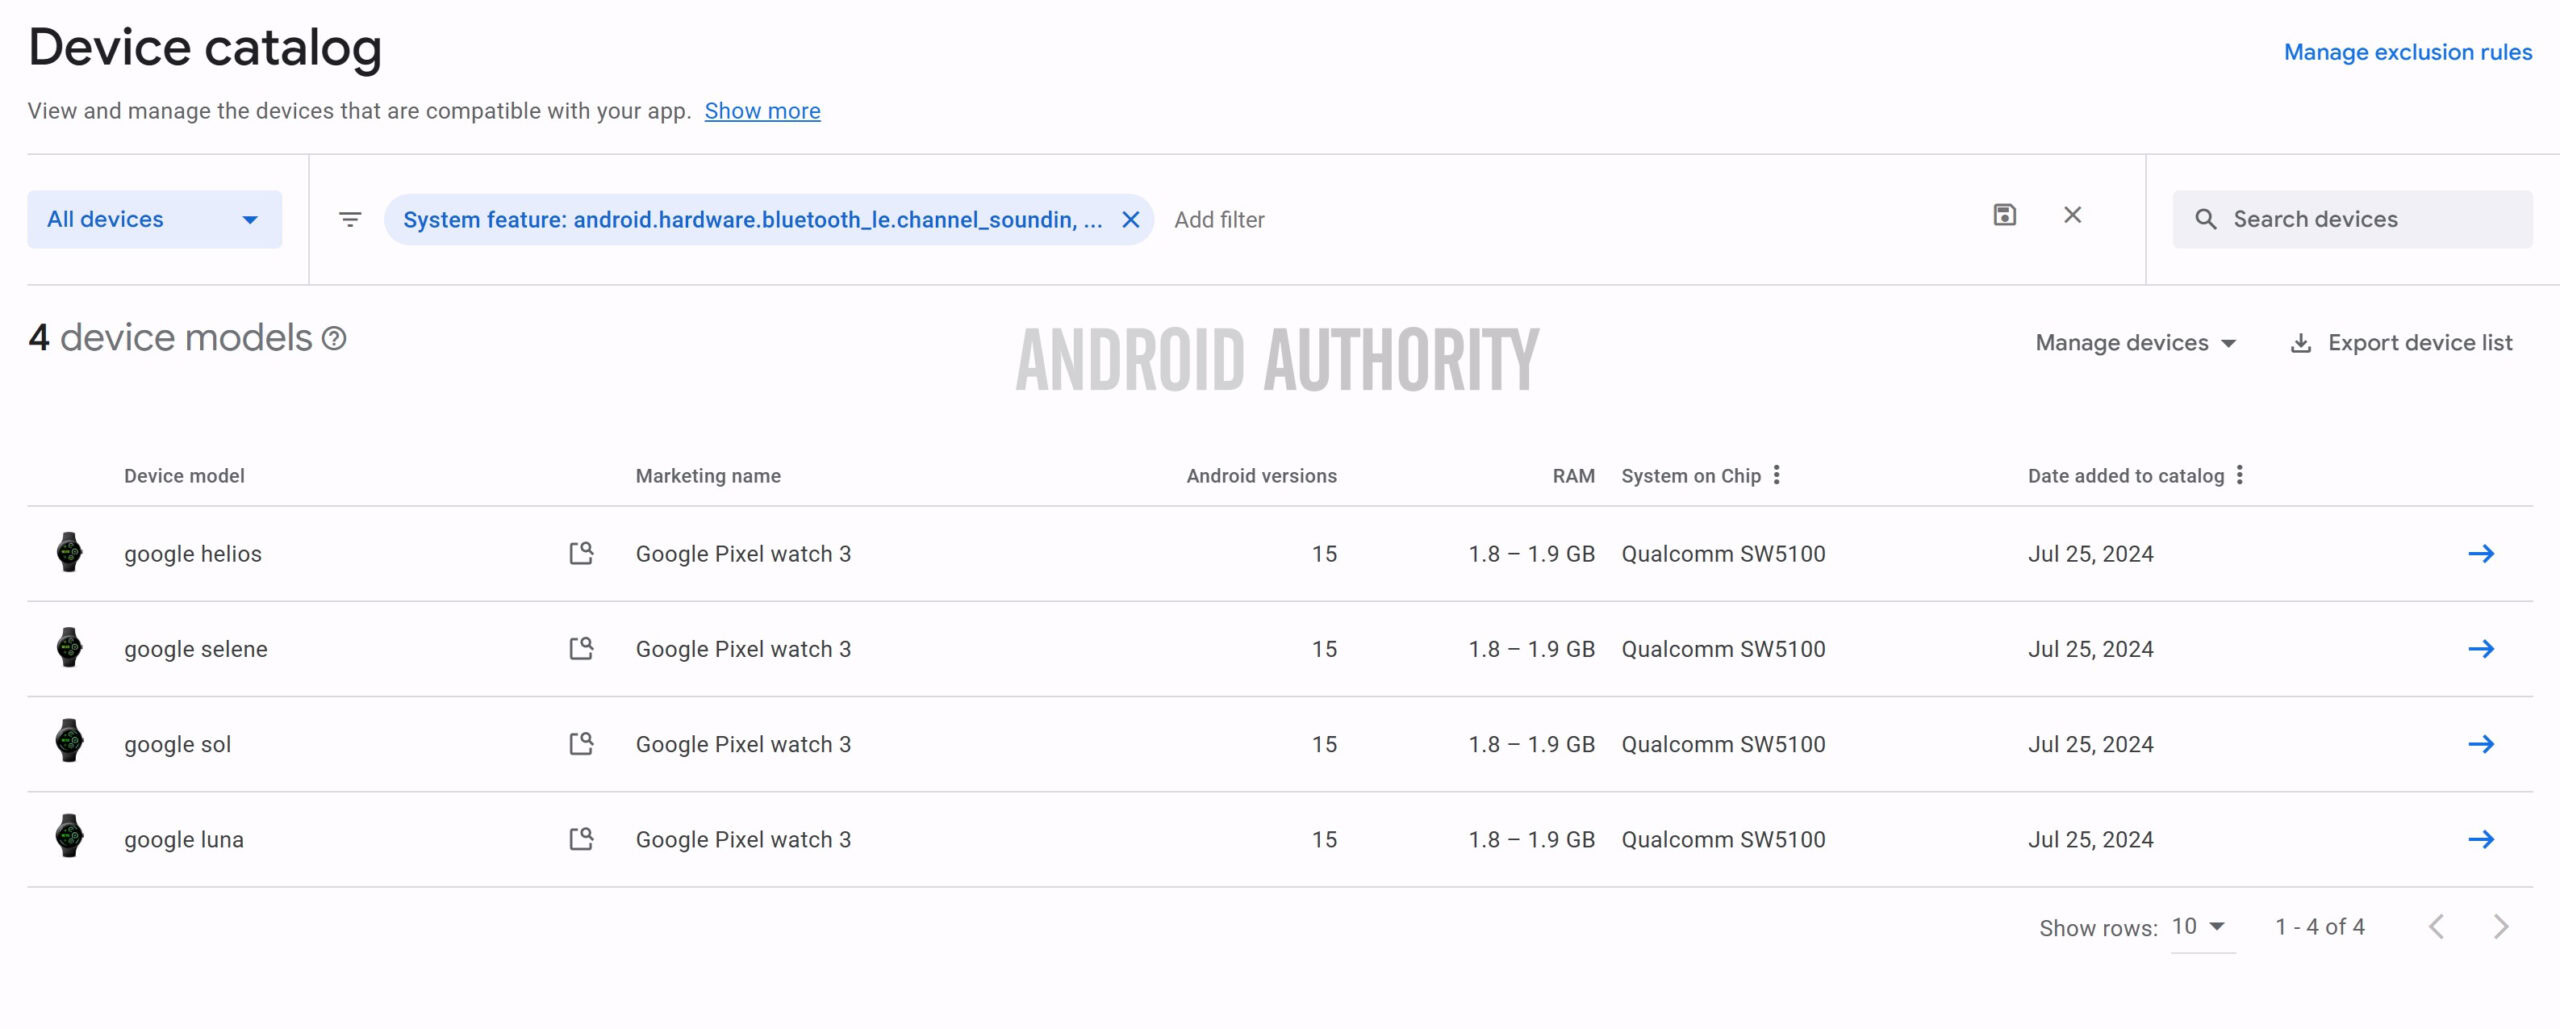Open Date added to catalog column menu
The width and height of the screenshot is (2560, 1029).
coord(2241,475)
